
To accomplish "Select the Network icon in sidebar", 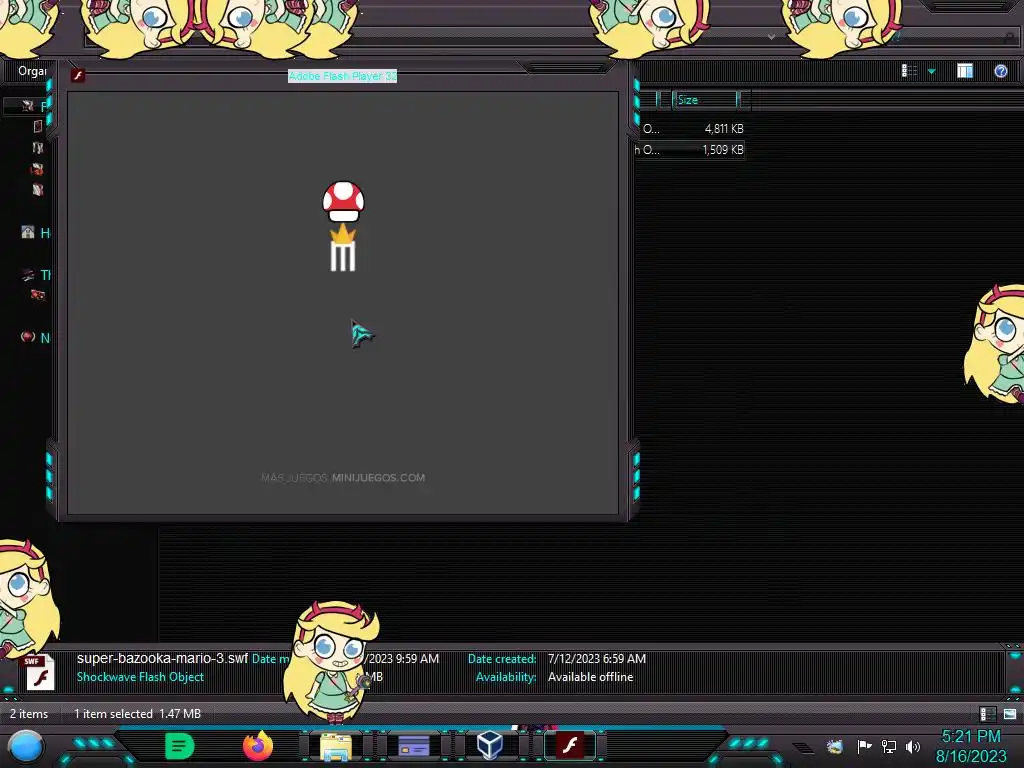I will pos(27,337).
